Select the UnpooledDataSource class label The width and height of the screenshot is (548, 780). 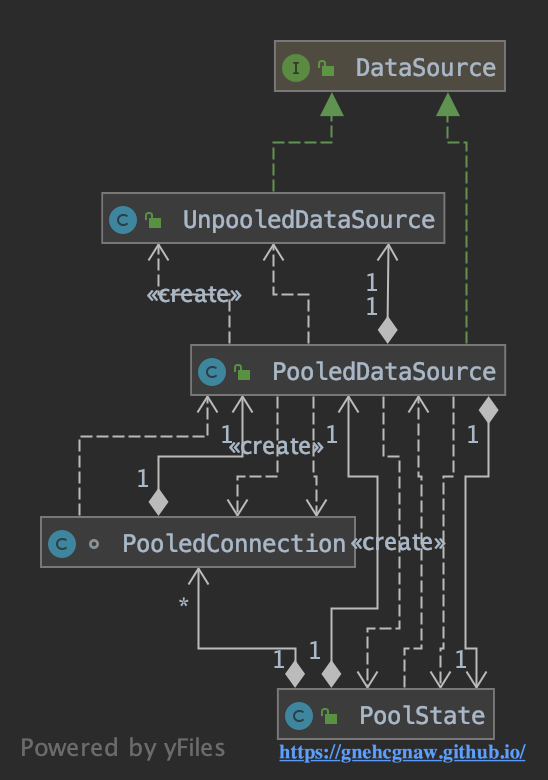(x=309, y=220)
